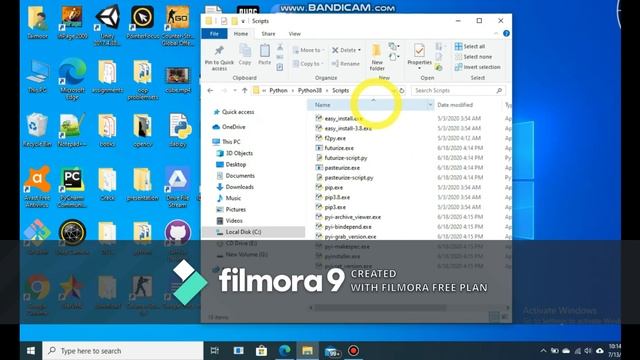Switch to the View ribbon tab
This screenshot has width=640, height=360.
pos(295,34)
